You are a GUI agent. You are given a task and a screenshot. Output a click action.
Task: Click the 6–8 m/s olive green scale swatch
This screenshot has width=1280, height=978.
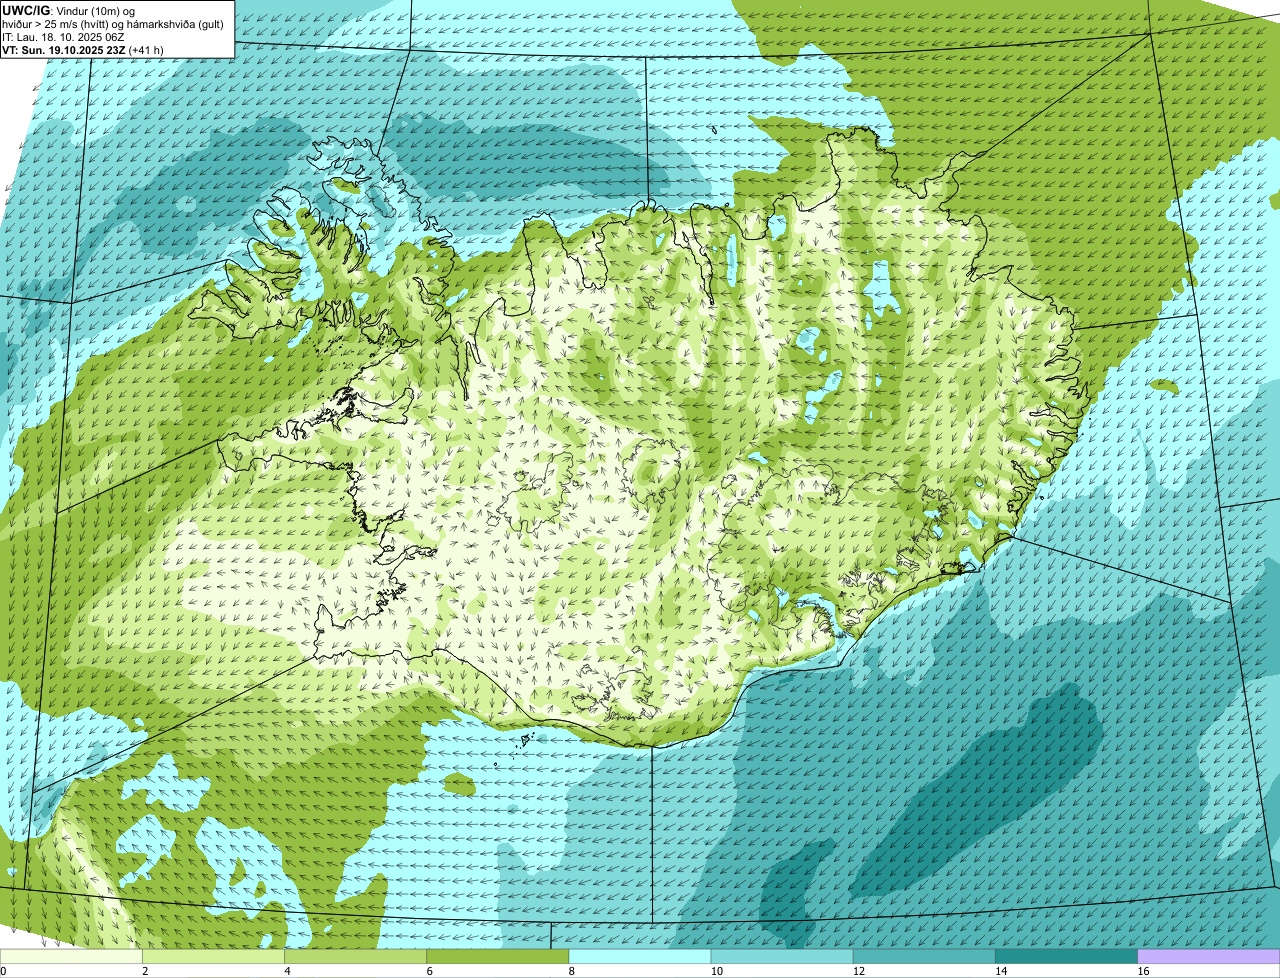tap(498, 957)
